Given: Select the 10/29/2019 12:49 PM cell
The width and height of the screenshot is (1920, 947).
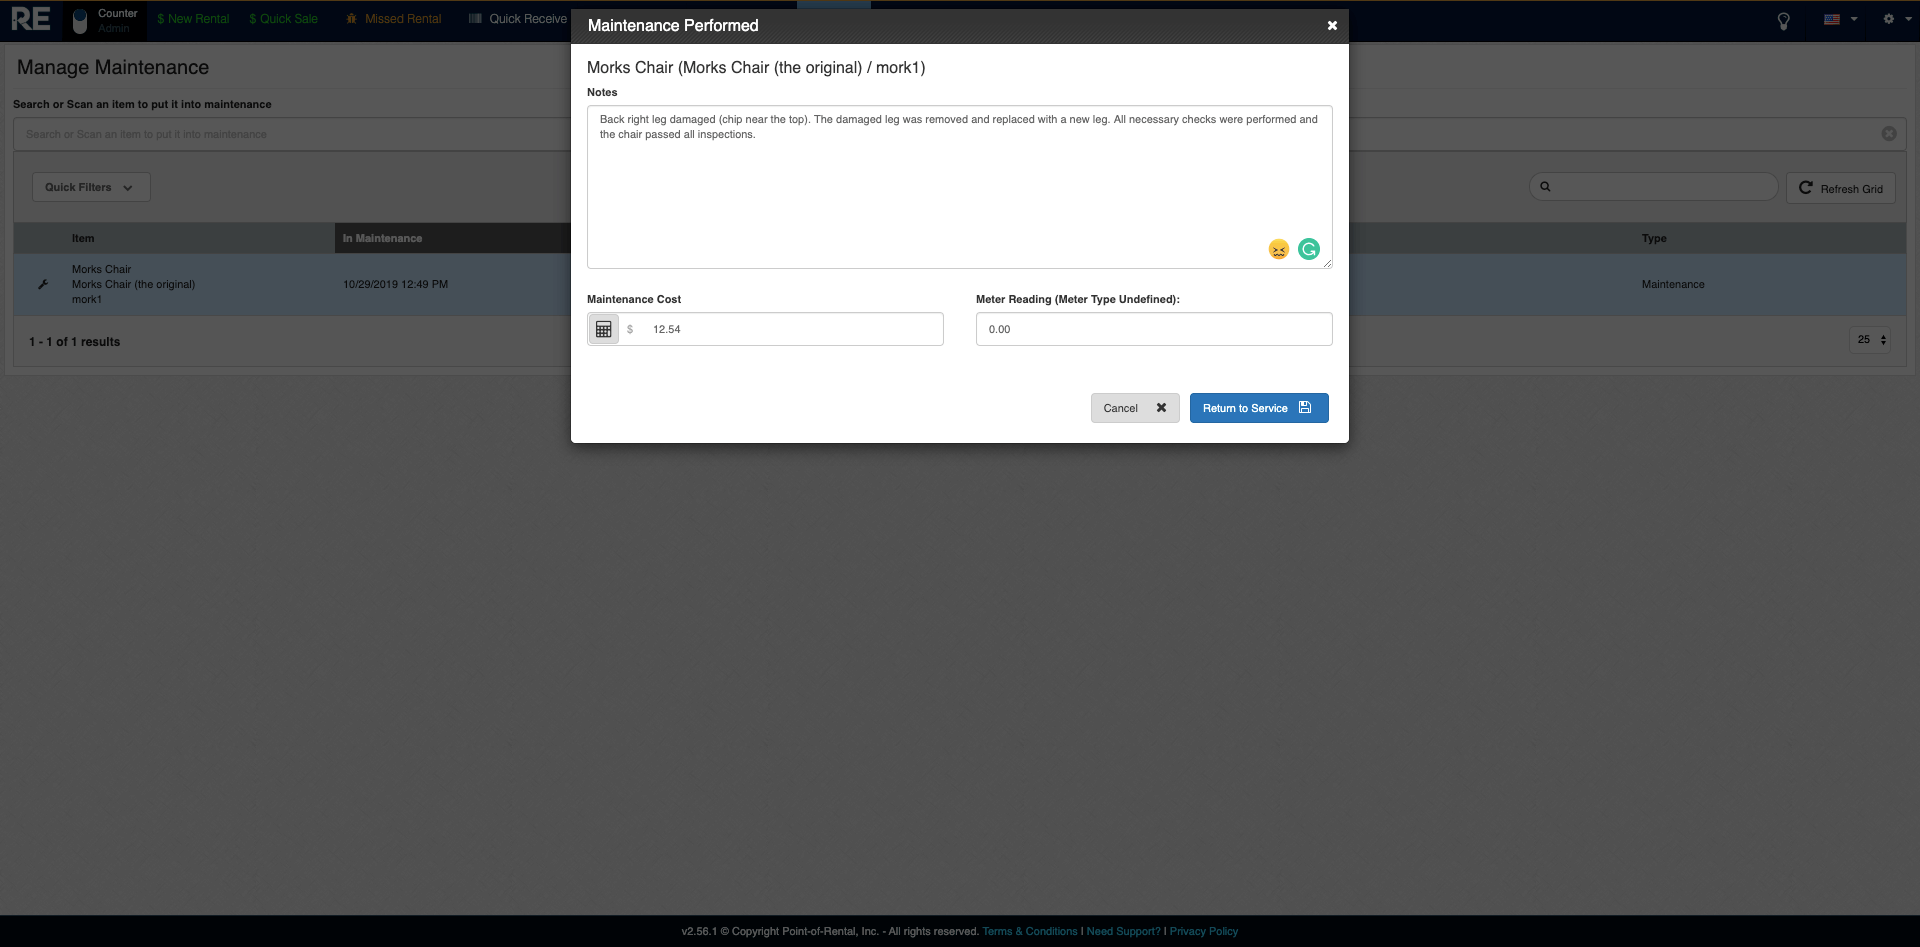Looking at the screenshot, I should point(395,284).
